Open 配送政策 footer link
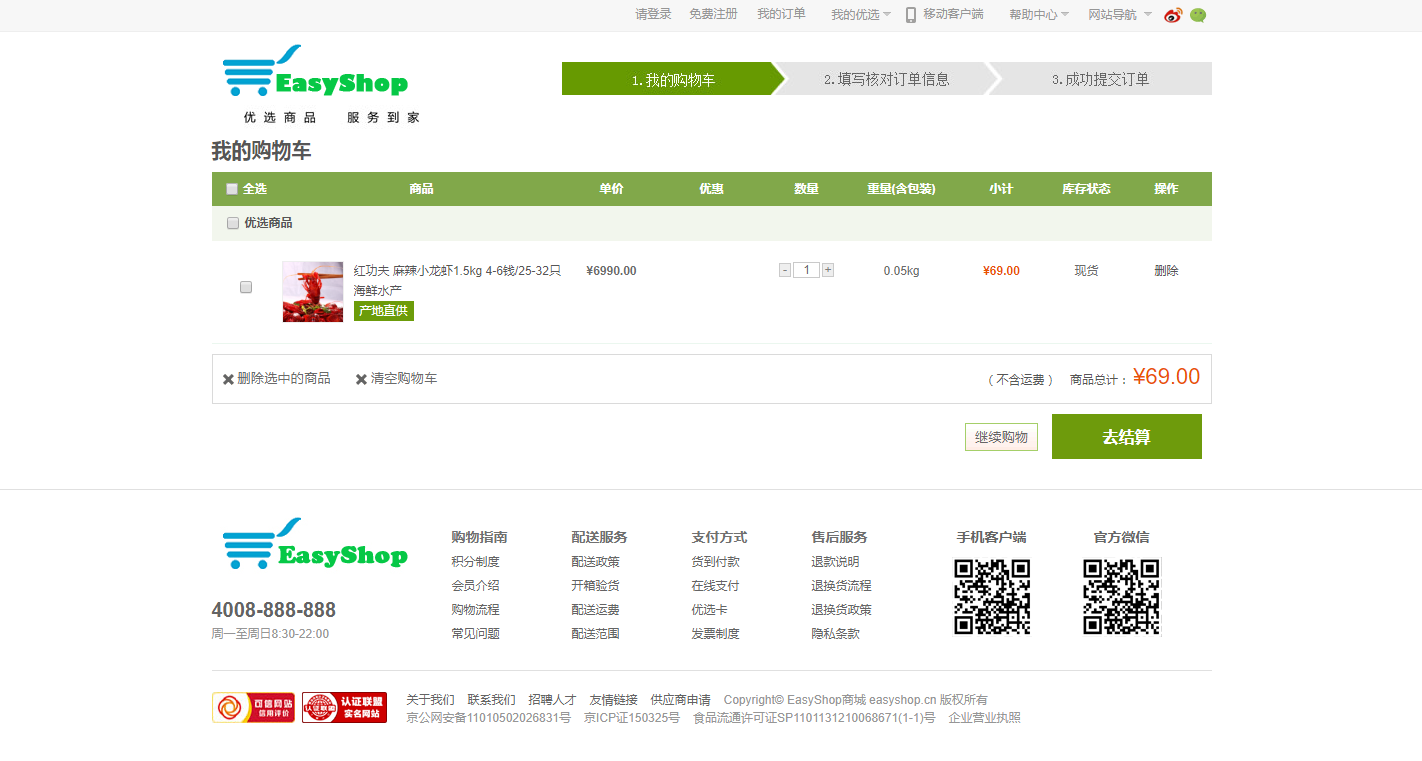The width and height of the screenshot is (1422, 761). [595, 562]
